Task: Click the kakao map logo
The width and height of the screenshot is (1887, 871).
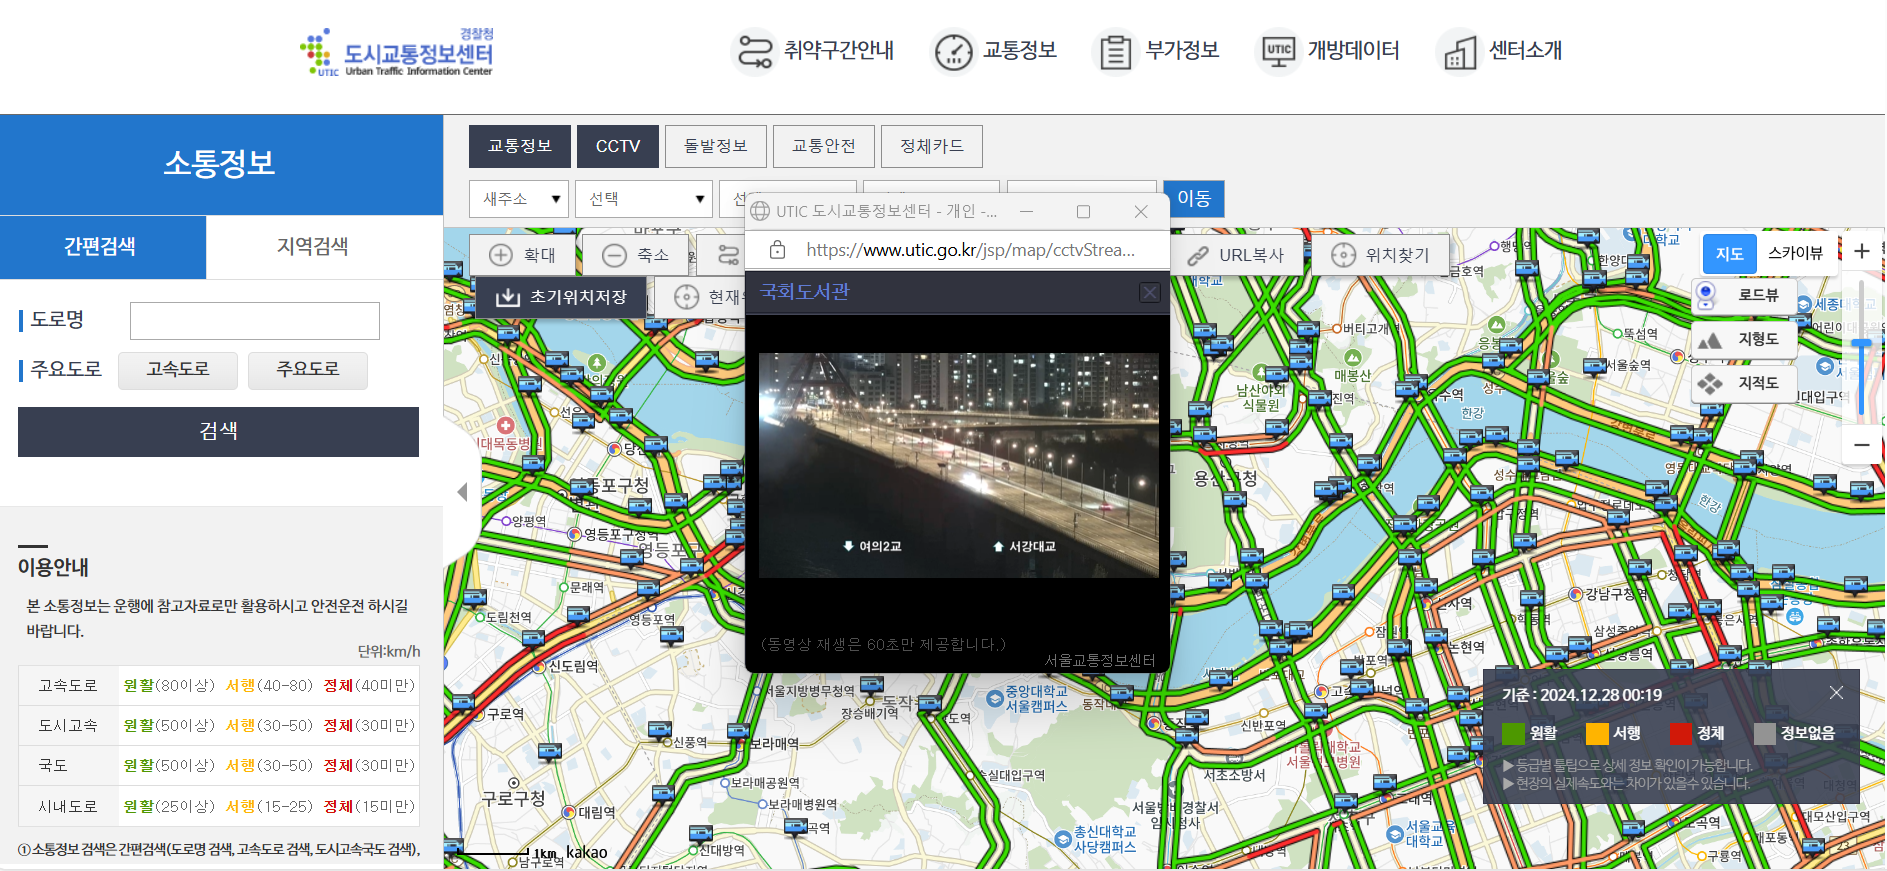Action: click(x=587, y=852)
